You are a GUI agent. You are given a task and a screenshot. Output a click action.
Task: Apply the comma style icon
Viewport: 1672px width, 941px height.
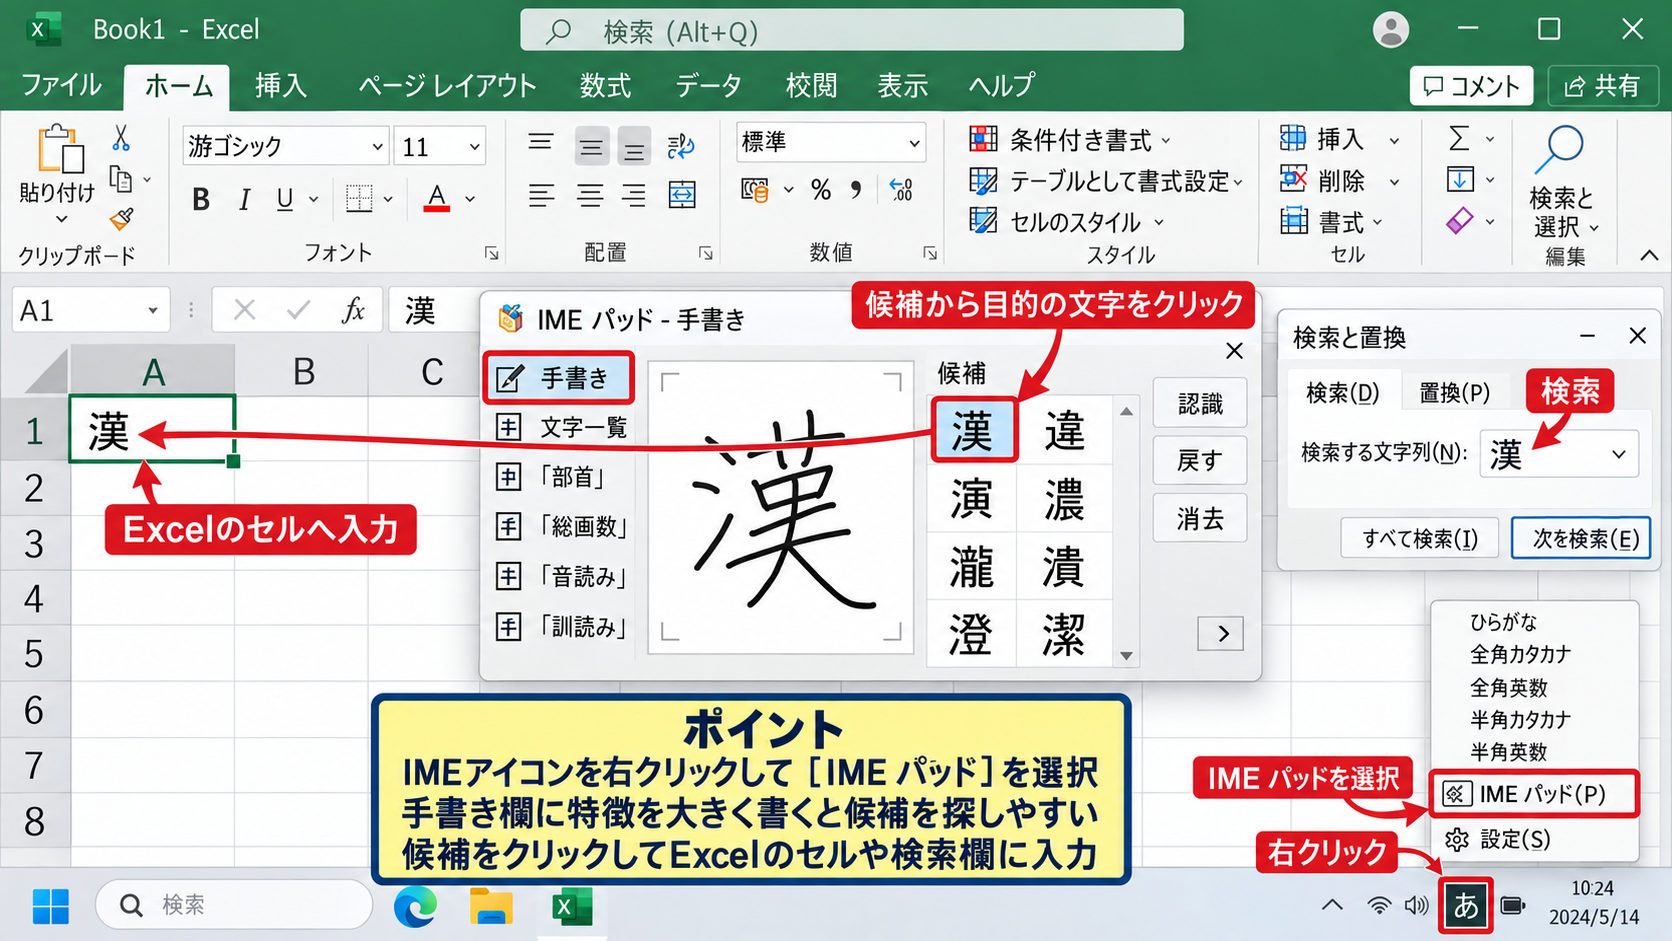click(x=856, y=189)
